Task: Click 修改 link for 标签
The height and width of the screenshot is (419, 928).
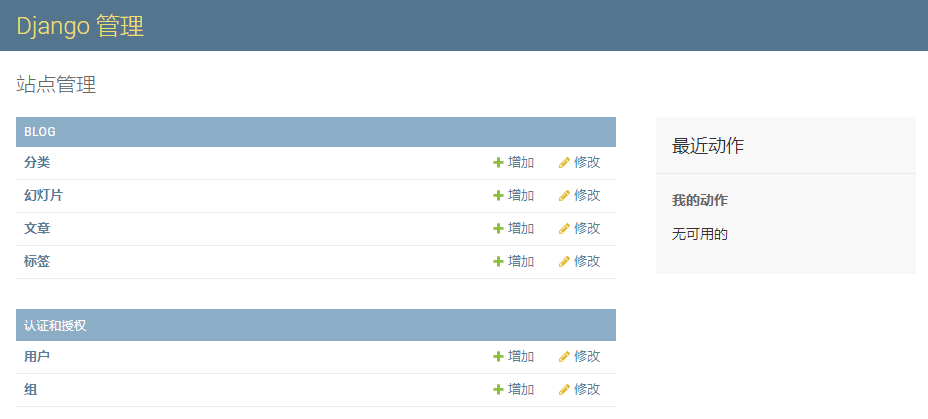Action: coord(587,262)
